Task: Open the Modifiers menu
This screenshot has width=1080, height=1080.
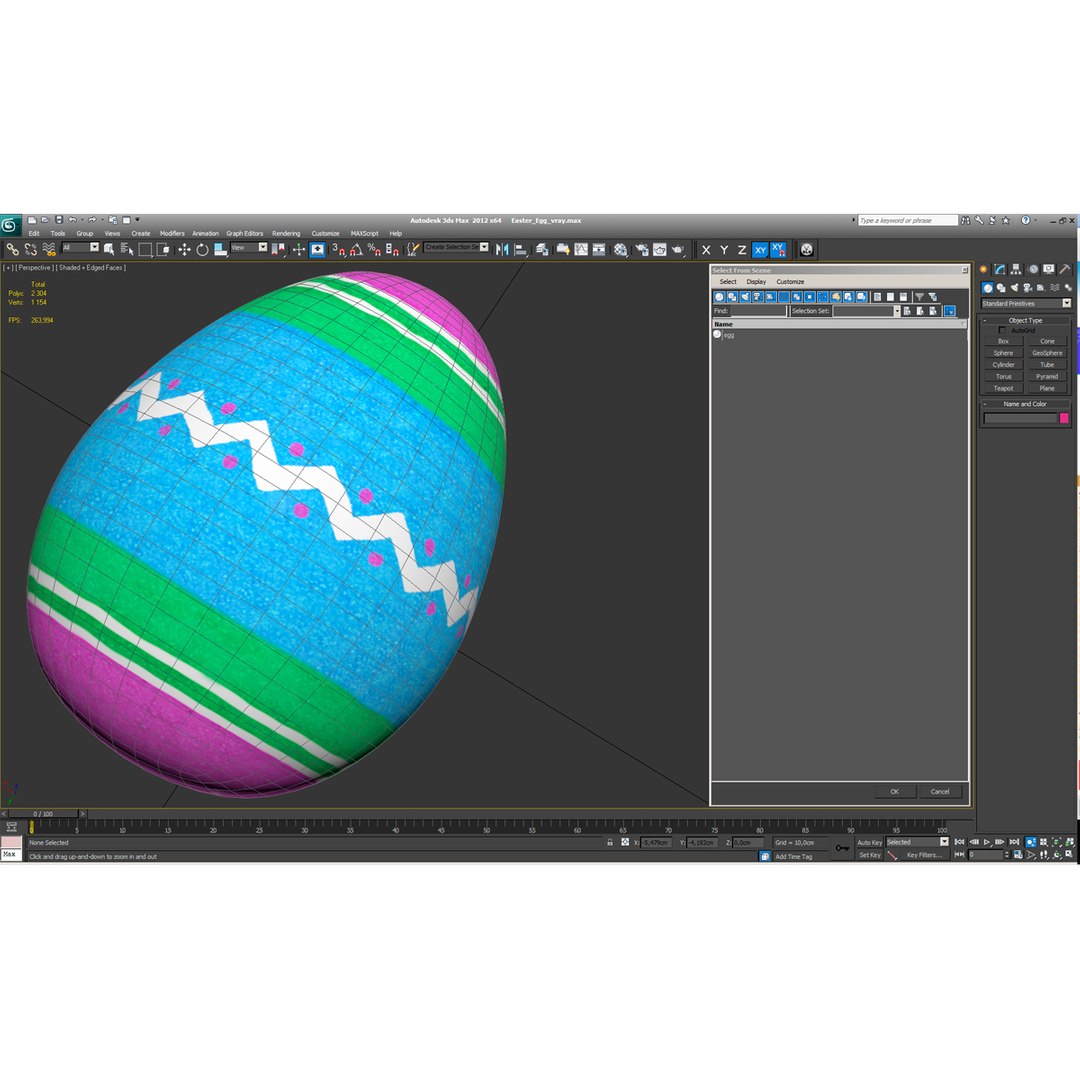Action: 172,233
